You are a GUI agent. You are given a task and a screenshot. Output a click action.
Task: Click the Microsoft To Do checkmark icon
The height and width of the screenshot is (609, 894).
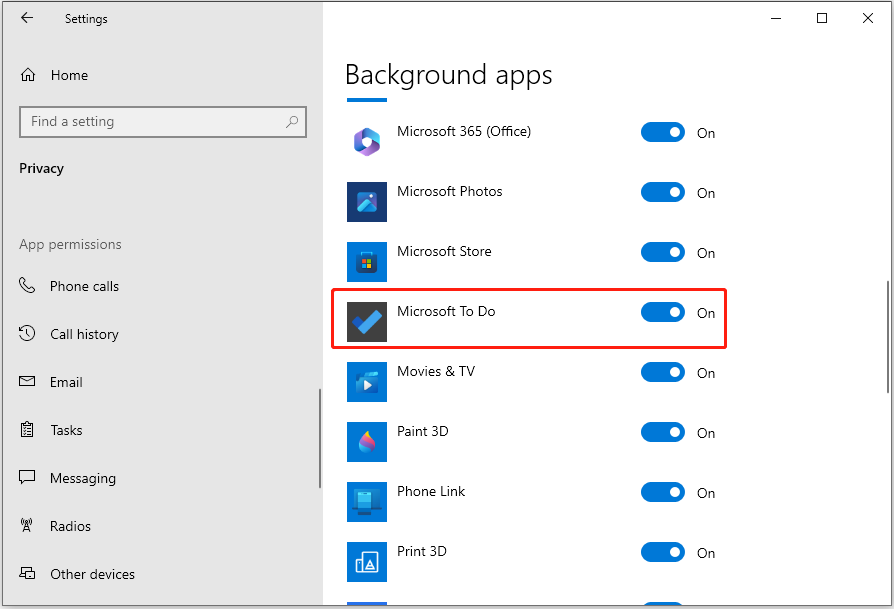coord(367,322)
